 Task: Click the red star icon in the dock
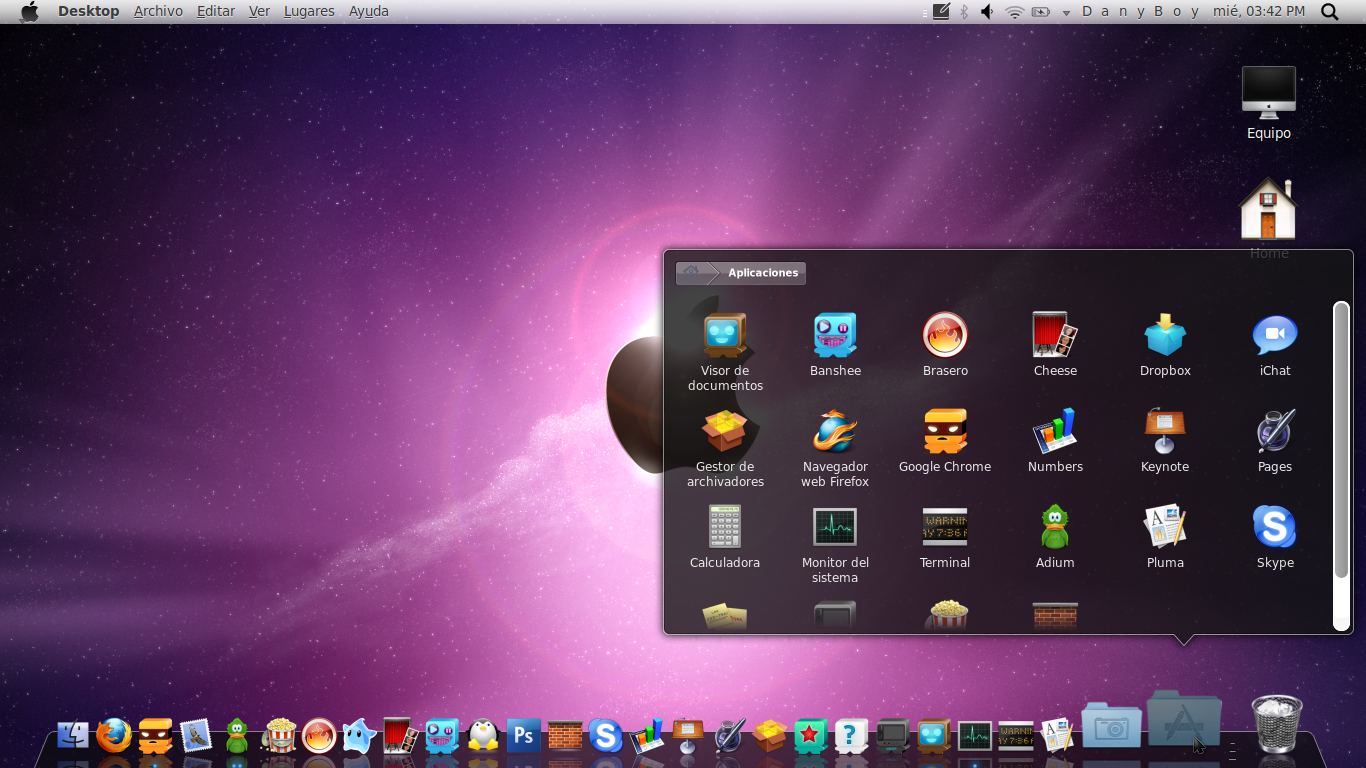coord(810,736)
